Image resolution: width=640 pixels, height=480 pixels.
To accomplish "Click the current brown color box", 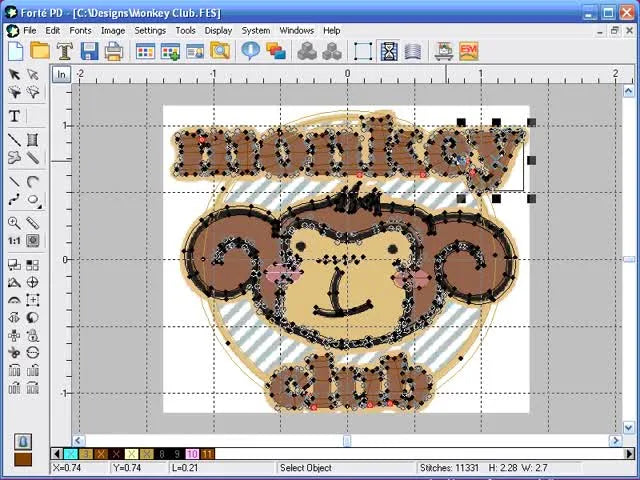I will click(23, 460).
